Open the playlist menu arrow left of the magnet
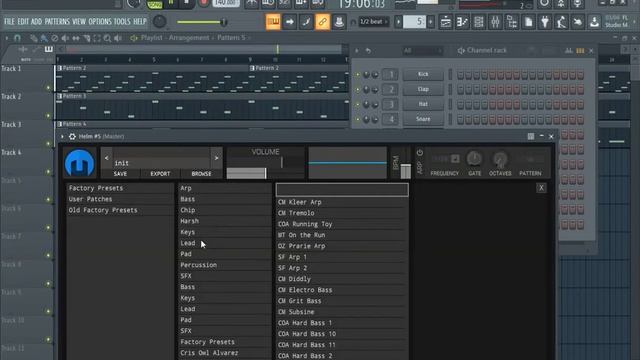The image size is (640, 360). click(x=7, y=38)
